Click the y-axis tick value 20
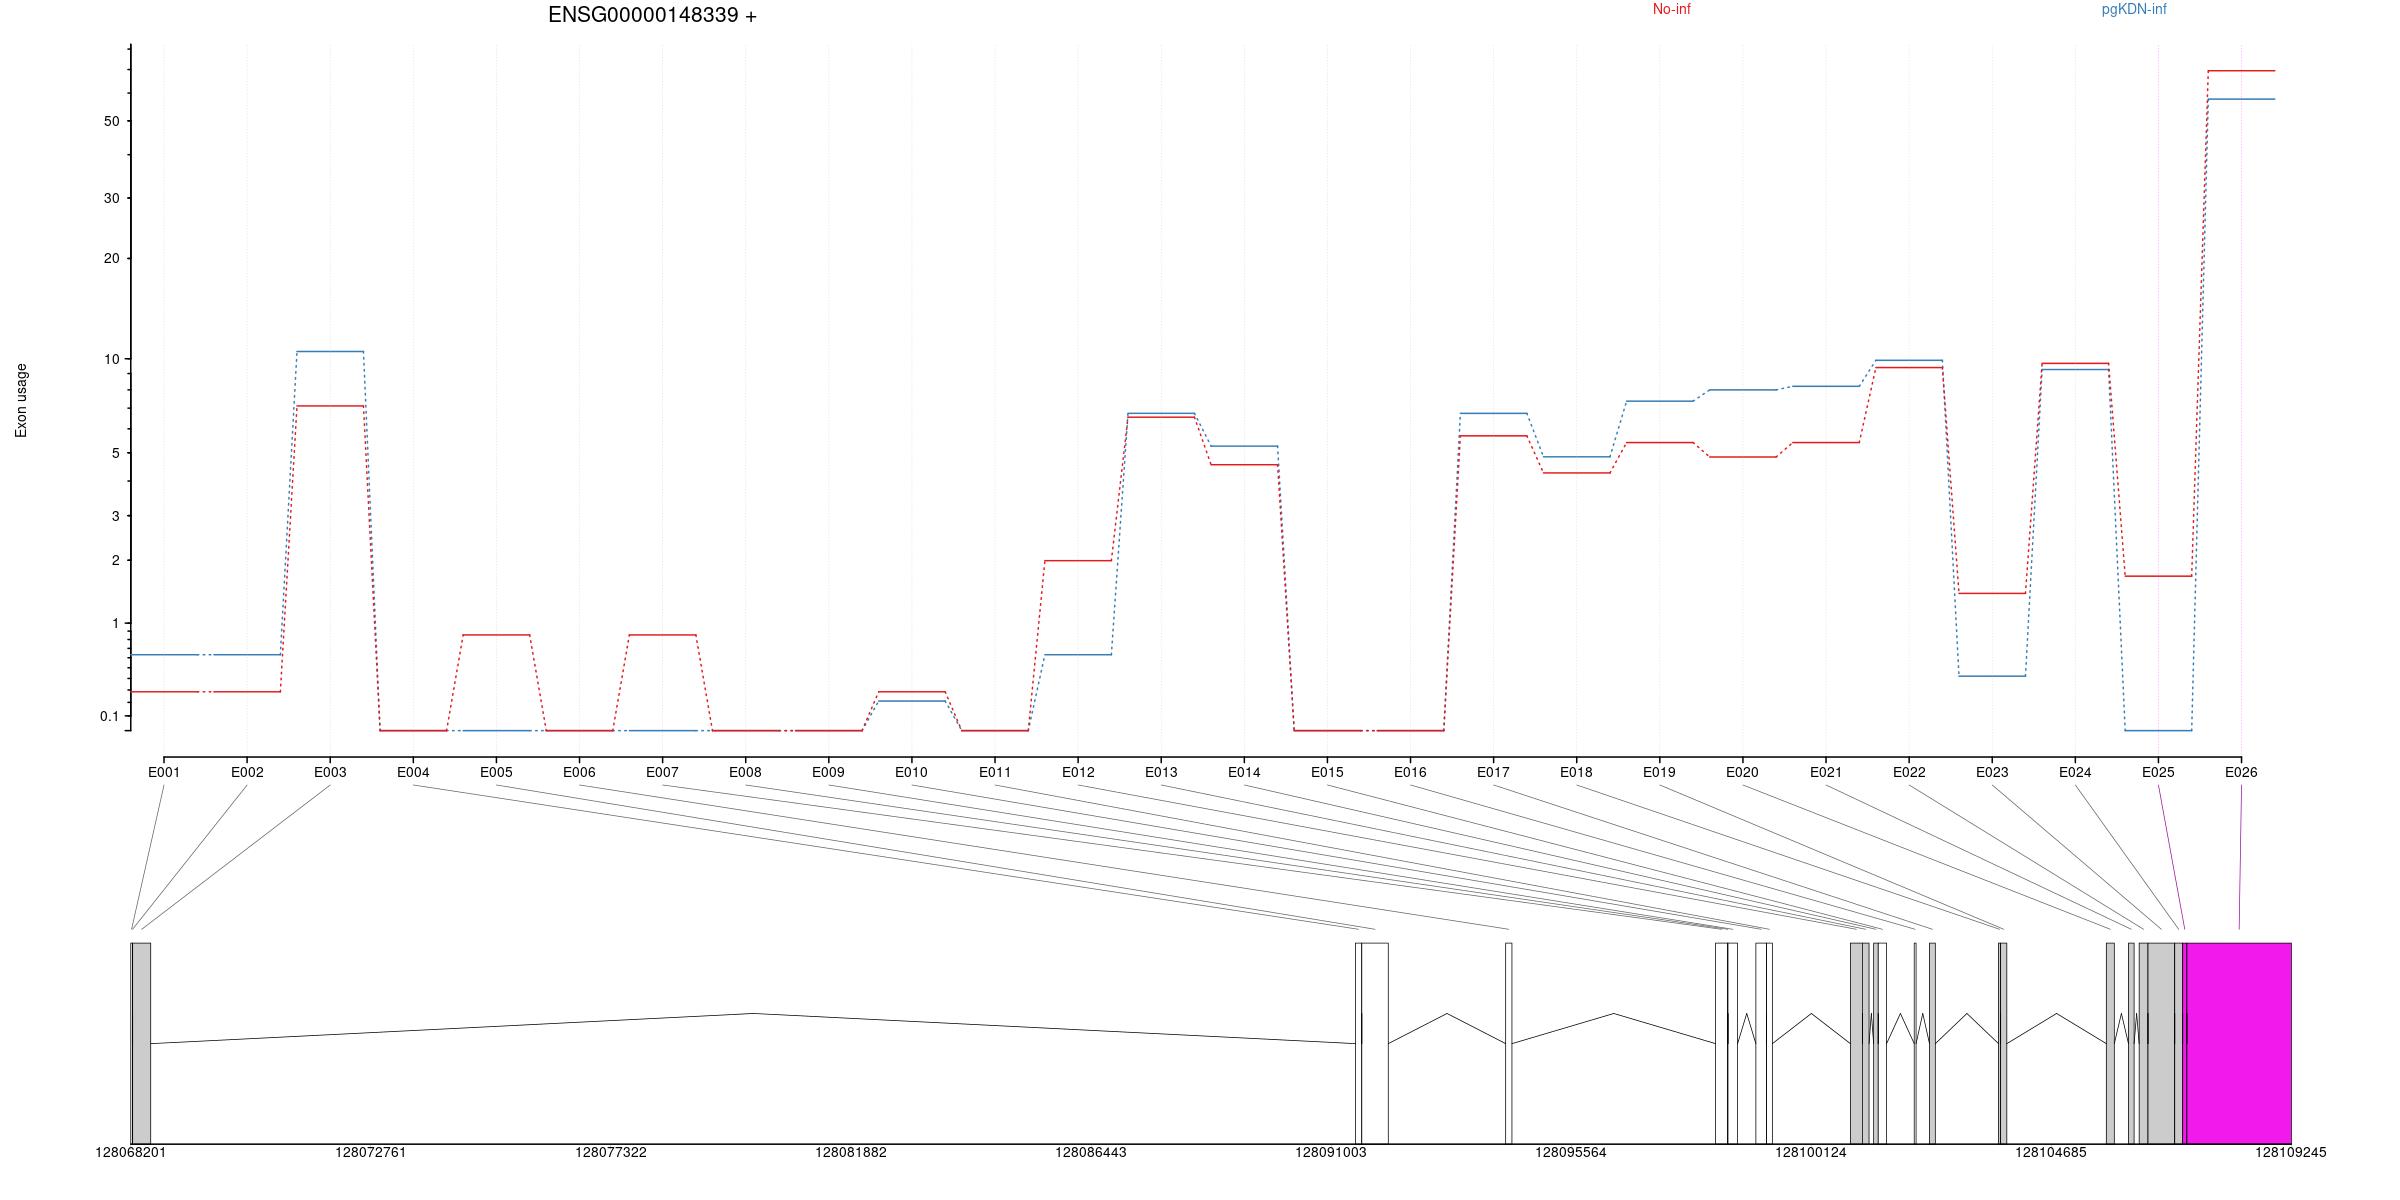Viewport: 2400px width, 1200px height. pos(111,258)
